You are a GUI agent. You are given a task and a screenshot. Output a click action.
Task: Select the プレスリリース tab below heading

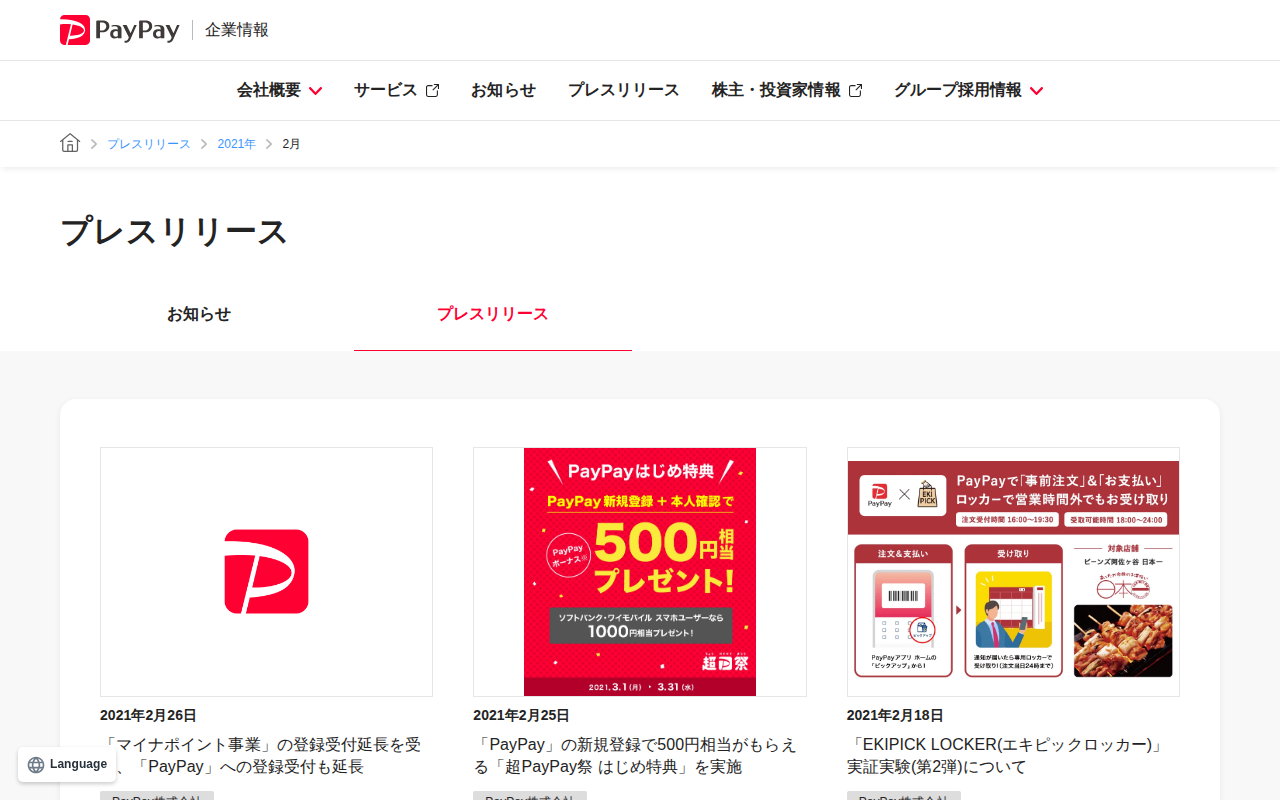point(493,314)
